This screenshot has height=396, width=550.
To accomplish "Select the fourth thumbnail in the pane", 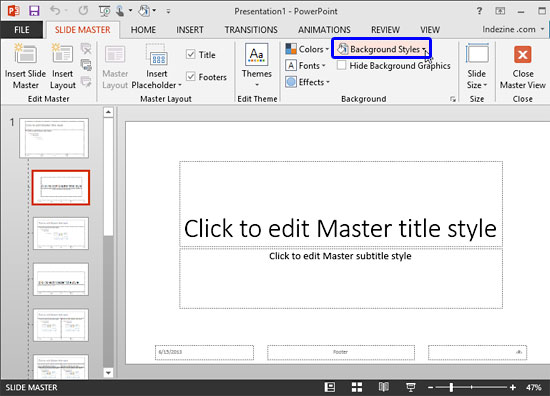I will [61, 280].
